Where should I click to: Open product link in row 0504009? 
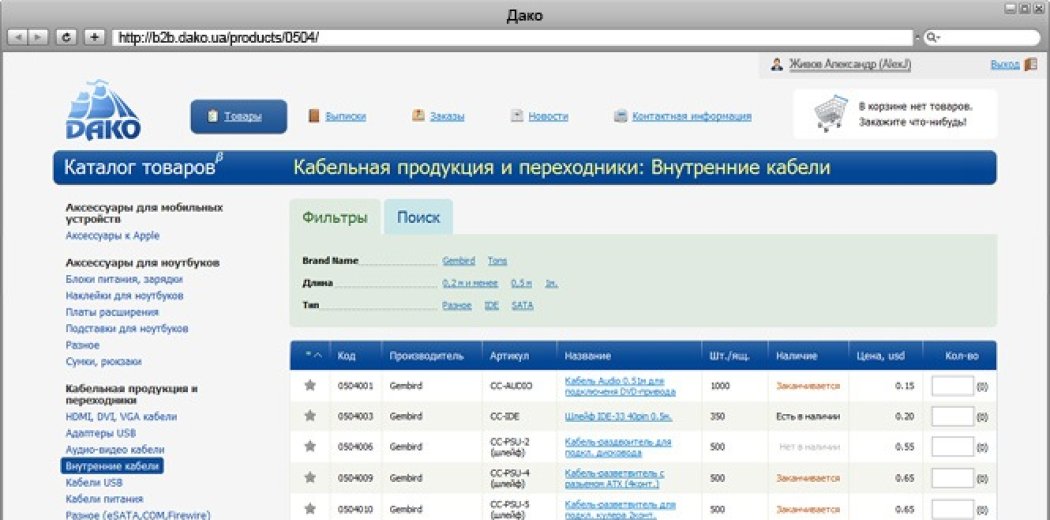tap(615, 478)
